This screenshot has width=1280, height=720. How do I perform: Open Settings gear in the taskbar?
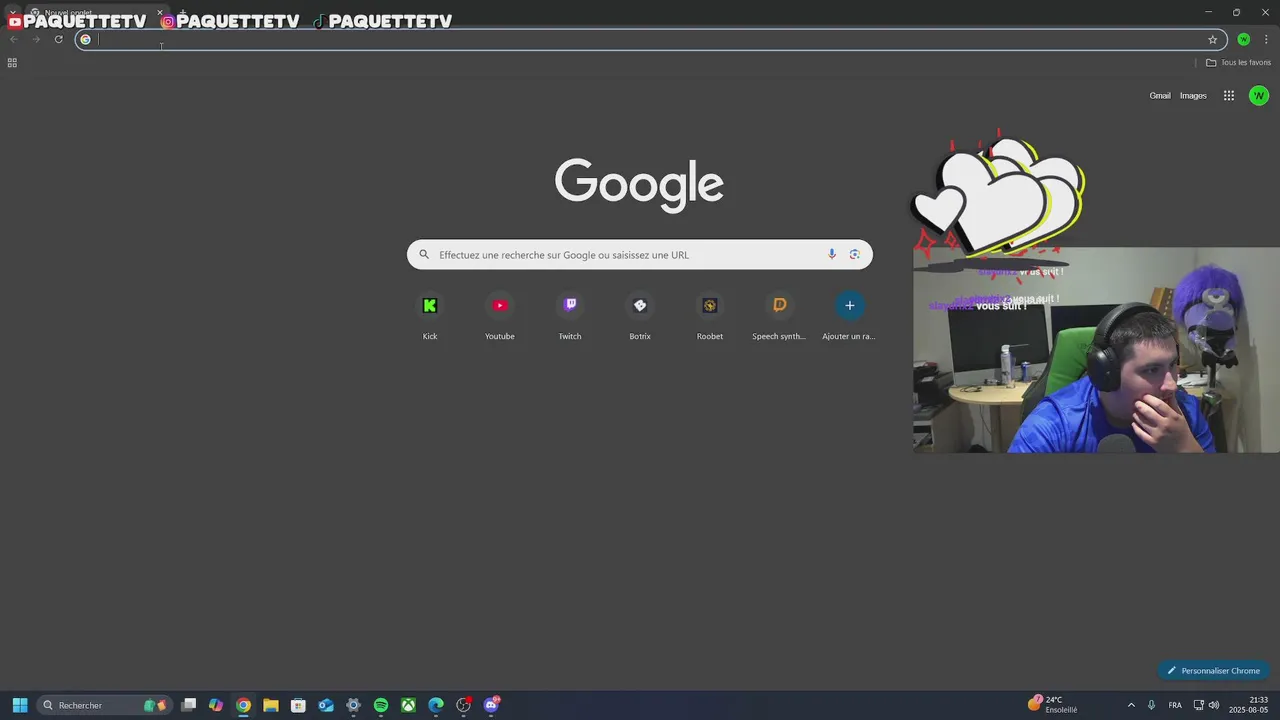tap(353, 705)
